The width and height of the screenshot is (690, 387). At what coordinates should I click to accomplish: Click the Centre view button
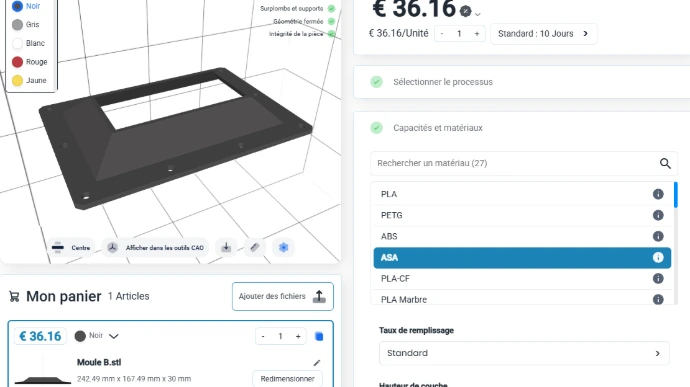(x=71, y=248)
